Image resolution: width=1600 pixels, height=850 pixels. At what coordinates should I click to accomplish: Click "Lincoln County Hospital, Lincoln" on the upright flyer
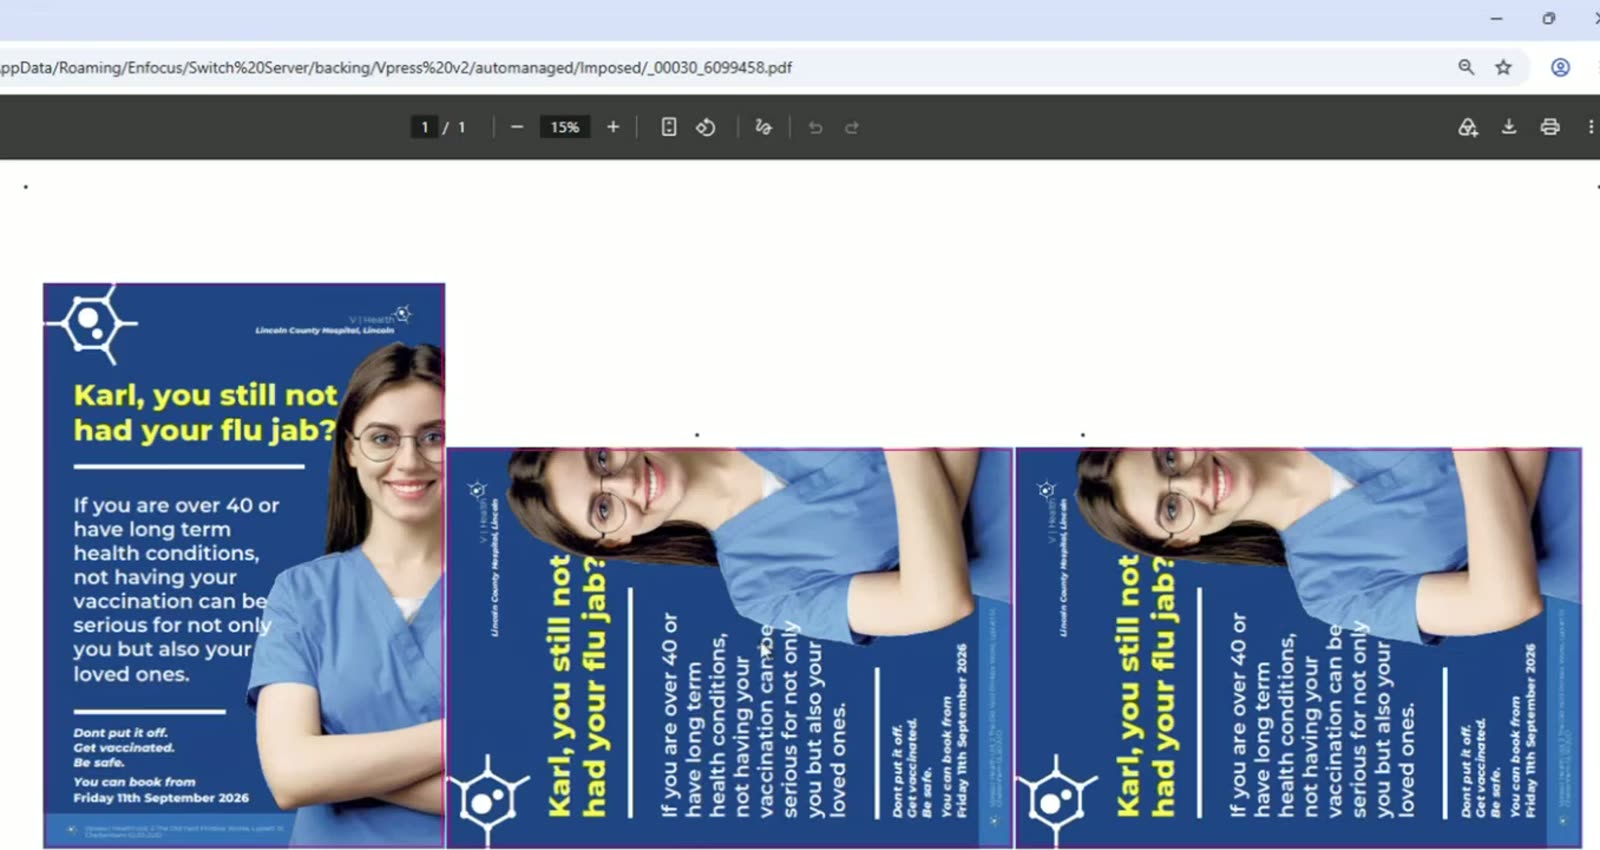point(324,330)
